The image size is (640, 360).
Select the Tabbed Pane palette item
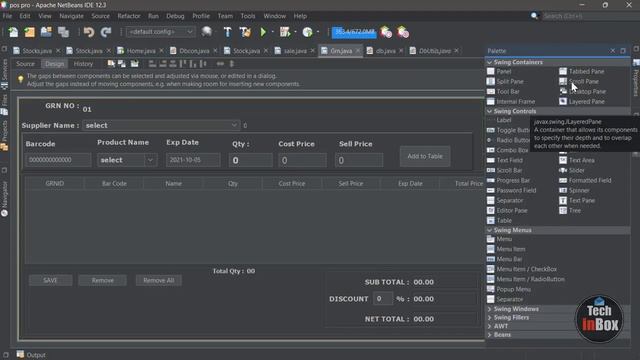(582, 71)
